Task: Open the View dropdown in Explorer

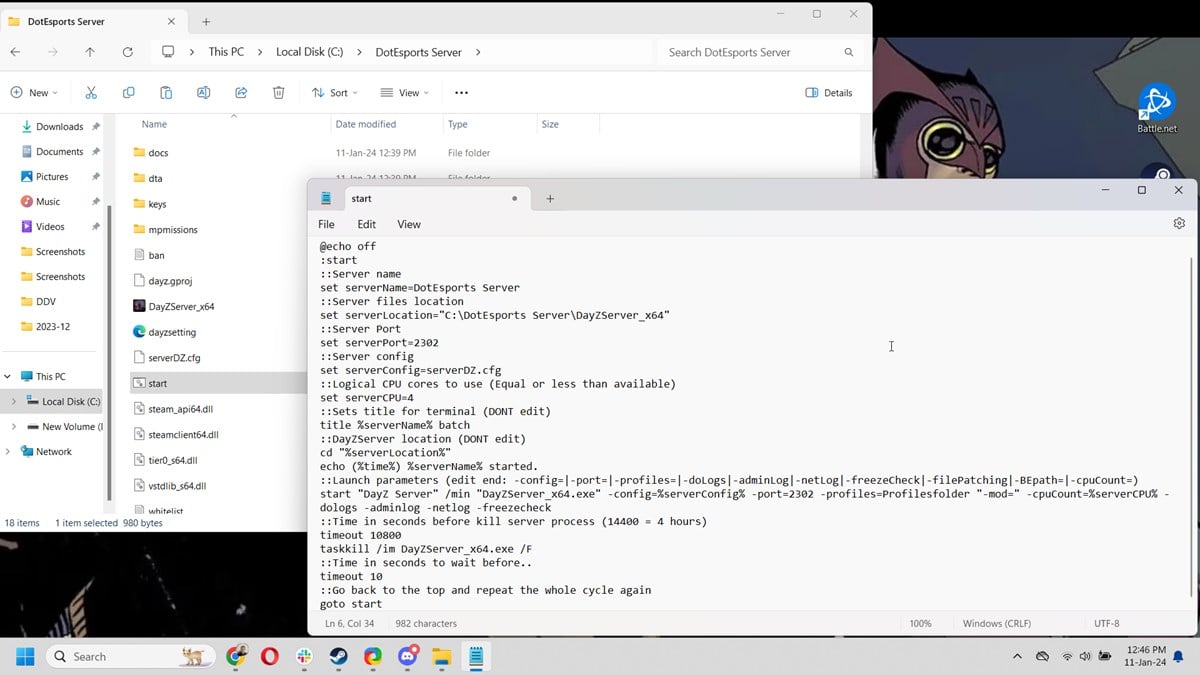Action: [x=404, y=93]
